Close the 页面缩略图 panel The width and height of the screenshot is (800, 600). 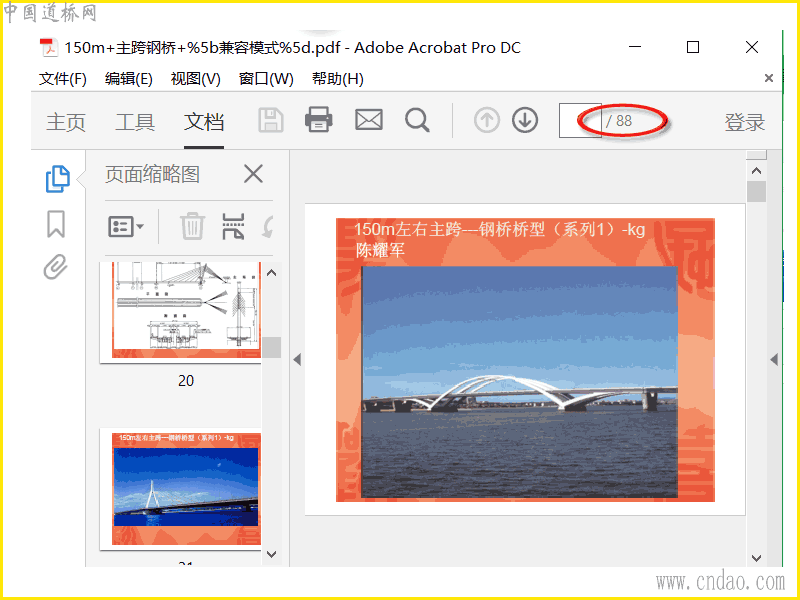[x=253, y=174]
